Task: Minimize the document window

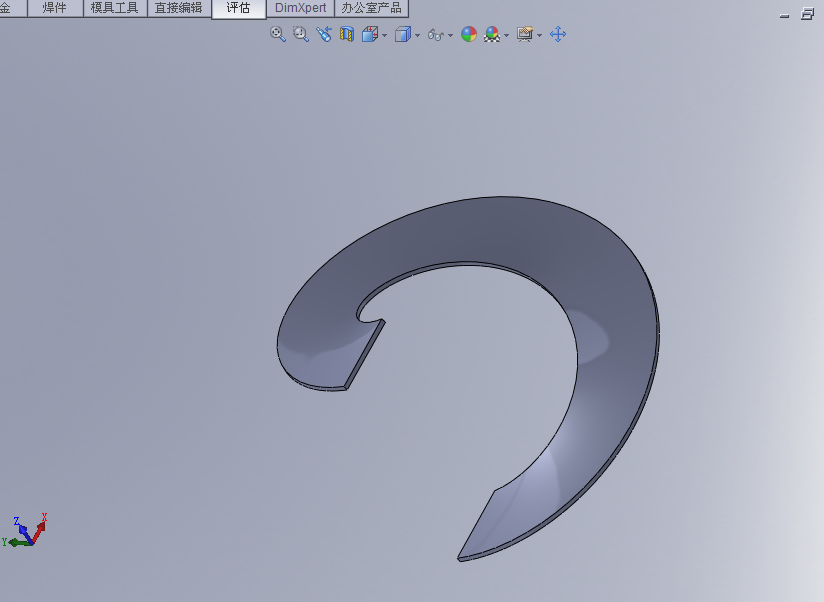Action: pyautogui.click(x=785, y=15)
